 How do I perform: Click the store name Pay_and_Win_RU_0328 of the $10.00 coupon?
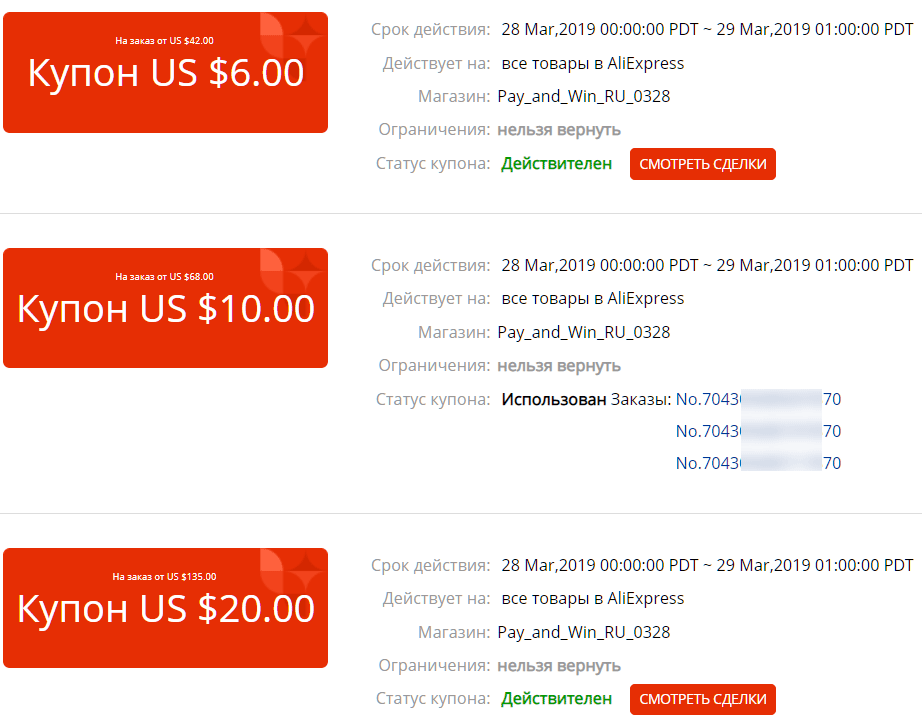tap(584, 332)
